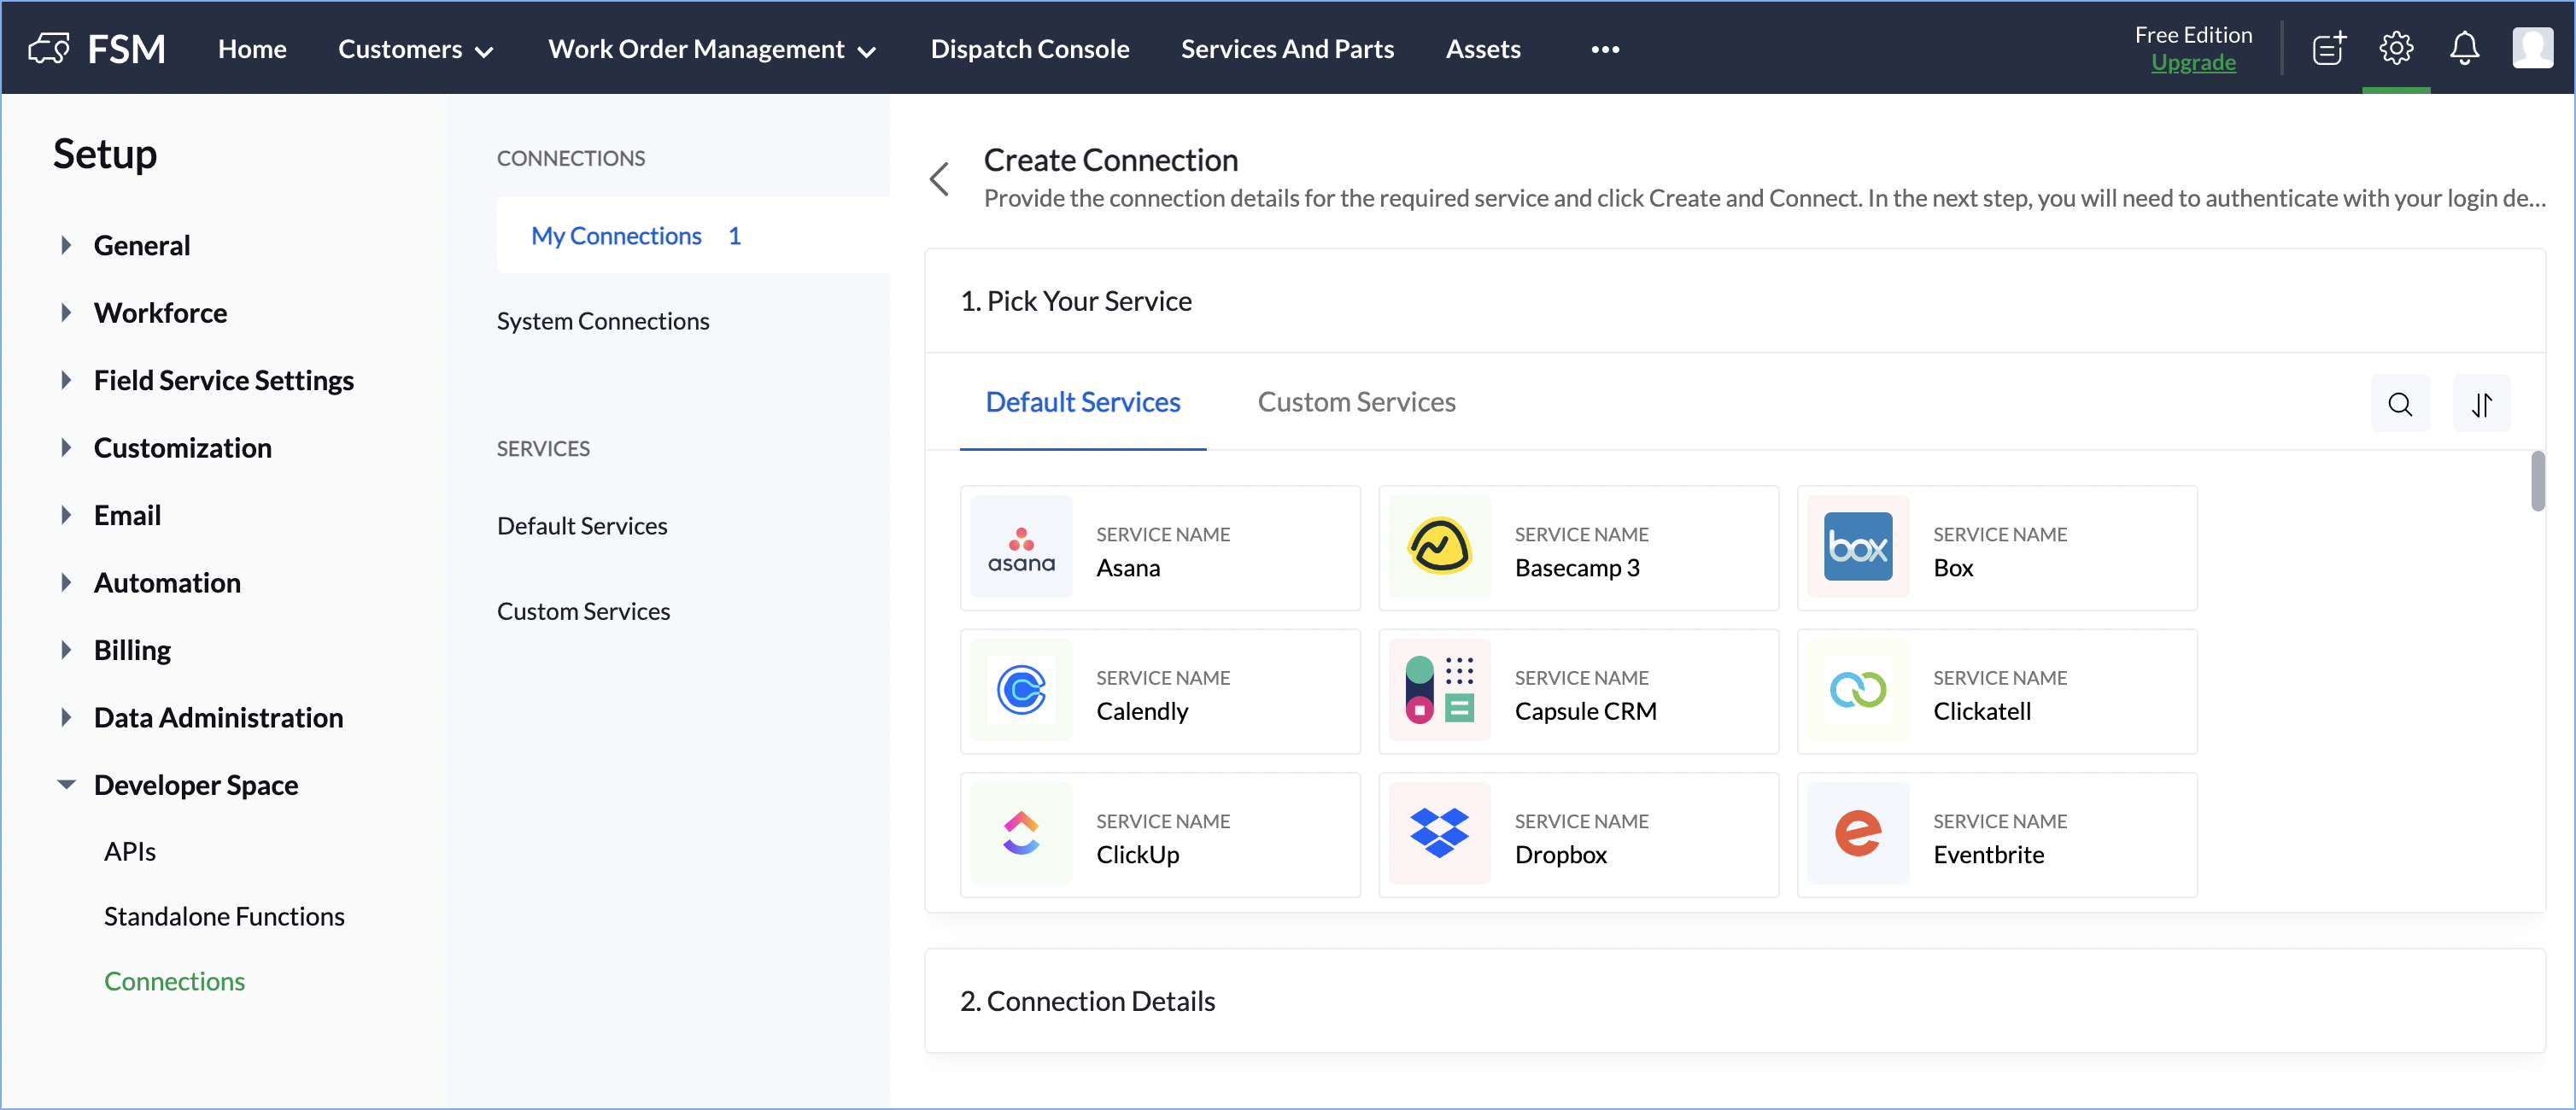Viewport: 2576px width, 1110px height.
Task: Go back using the left chevron arrow
Action: click(x=939, y=179)
